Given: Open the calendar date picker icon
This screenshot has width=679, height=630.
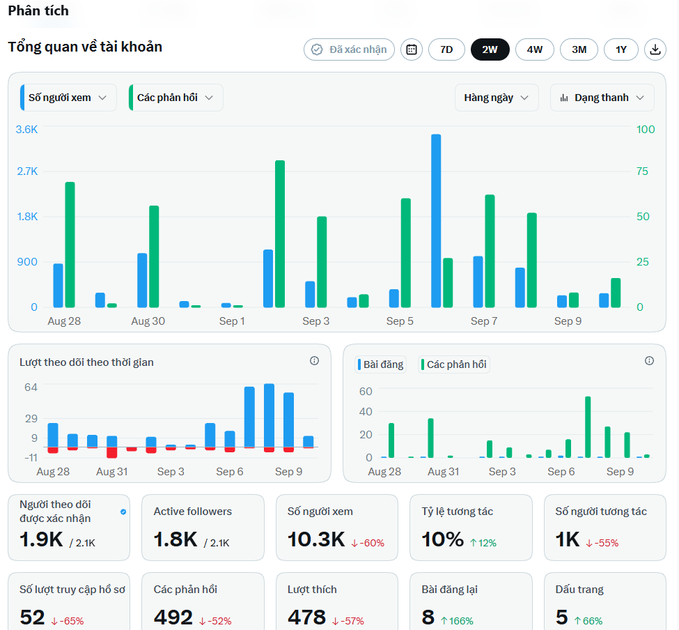Looking at the screenshot, I should [x=411, y=50].
